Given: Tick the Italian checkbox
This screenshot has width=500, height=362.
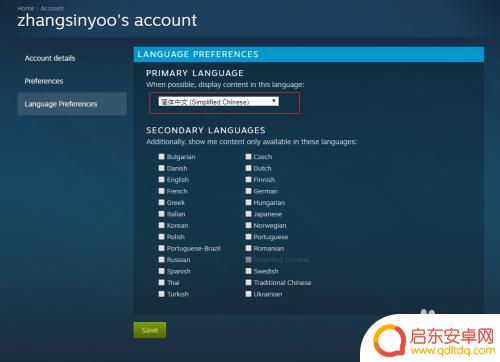Looking at the screenshot, I should click(x=161, y=214).
